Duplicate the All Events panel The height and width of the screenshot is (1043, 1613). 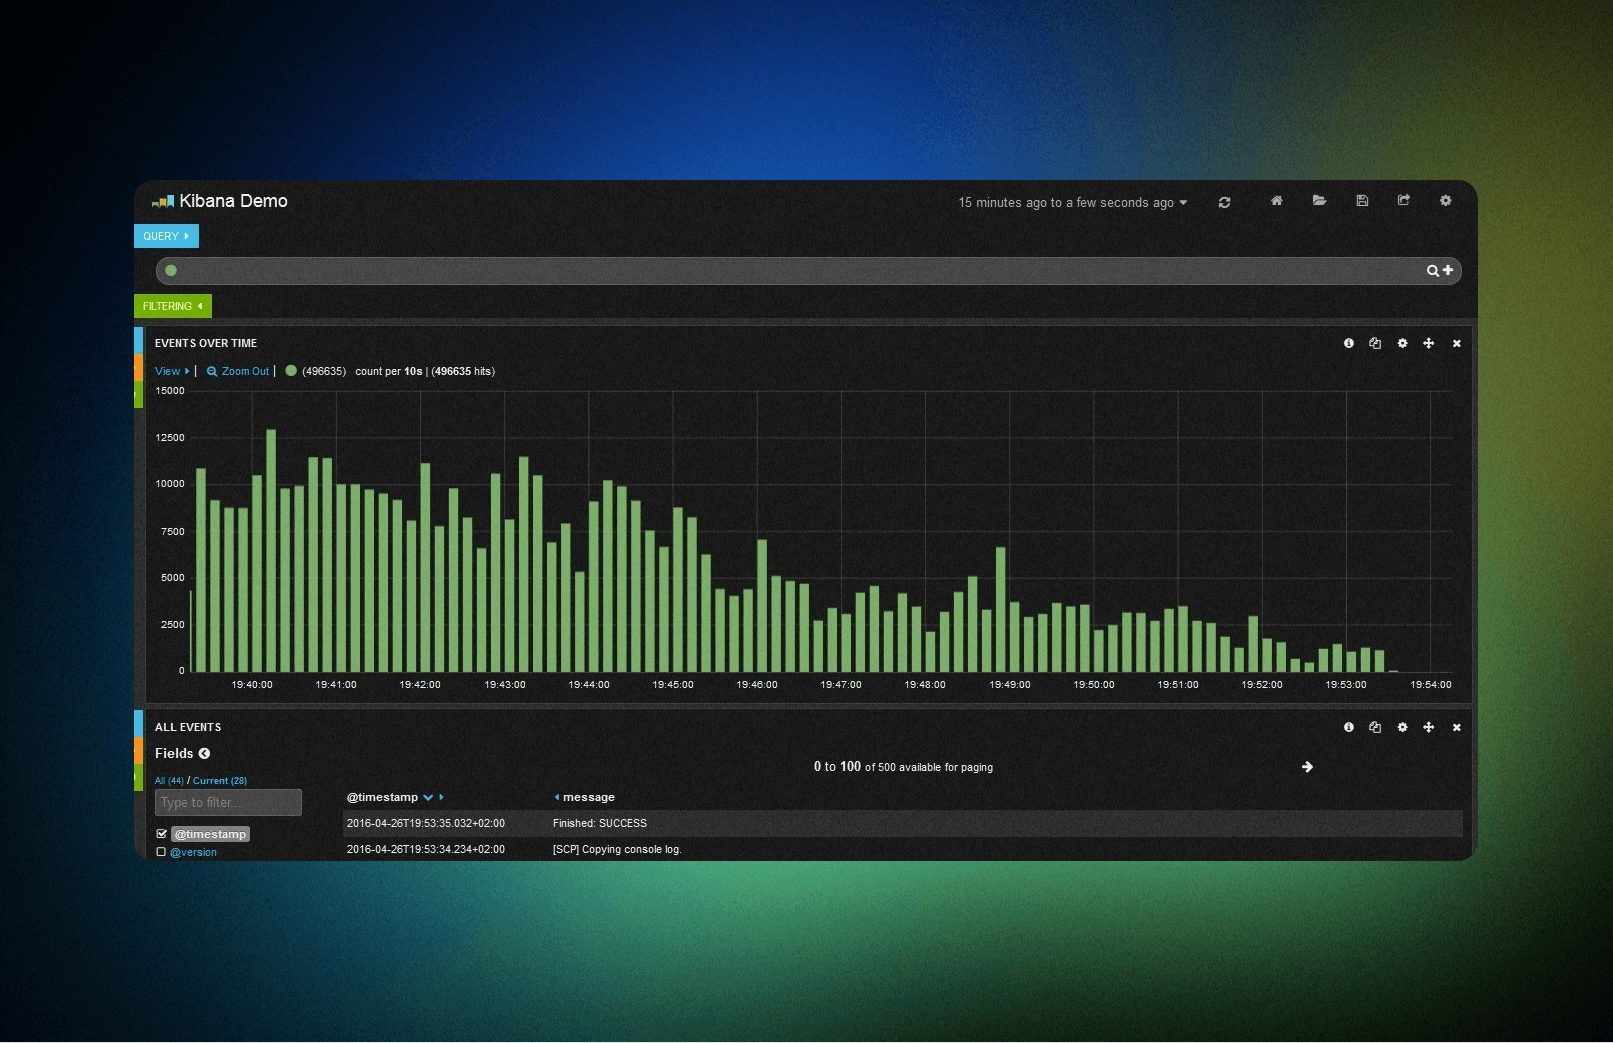tap(1375, 727)
